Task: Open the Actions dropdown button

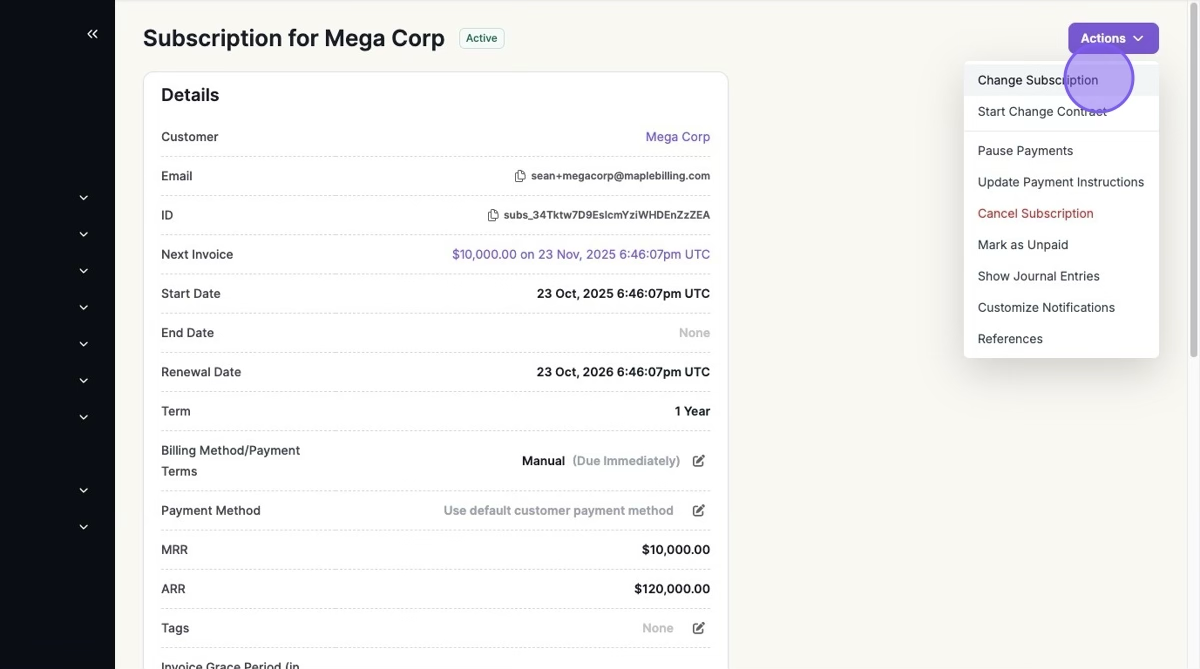Action: (x=1112, y=38)
